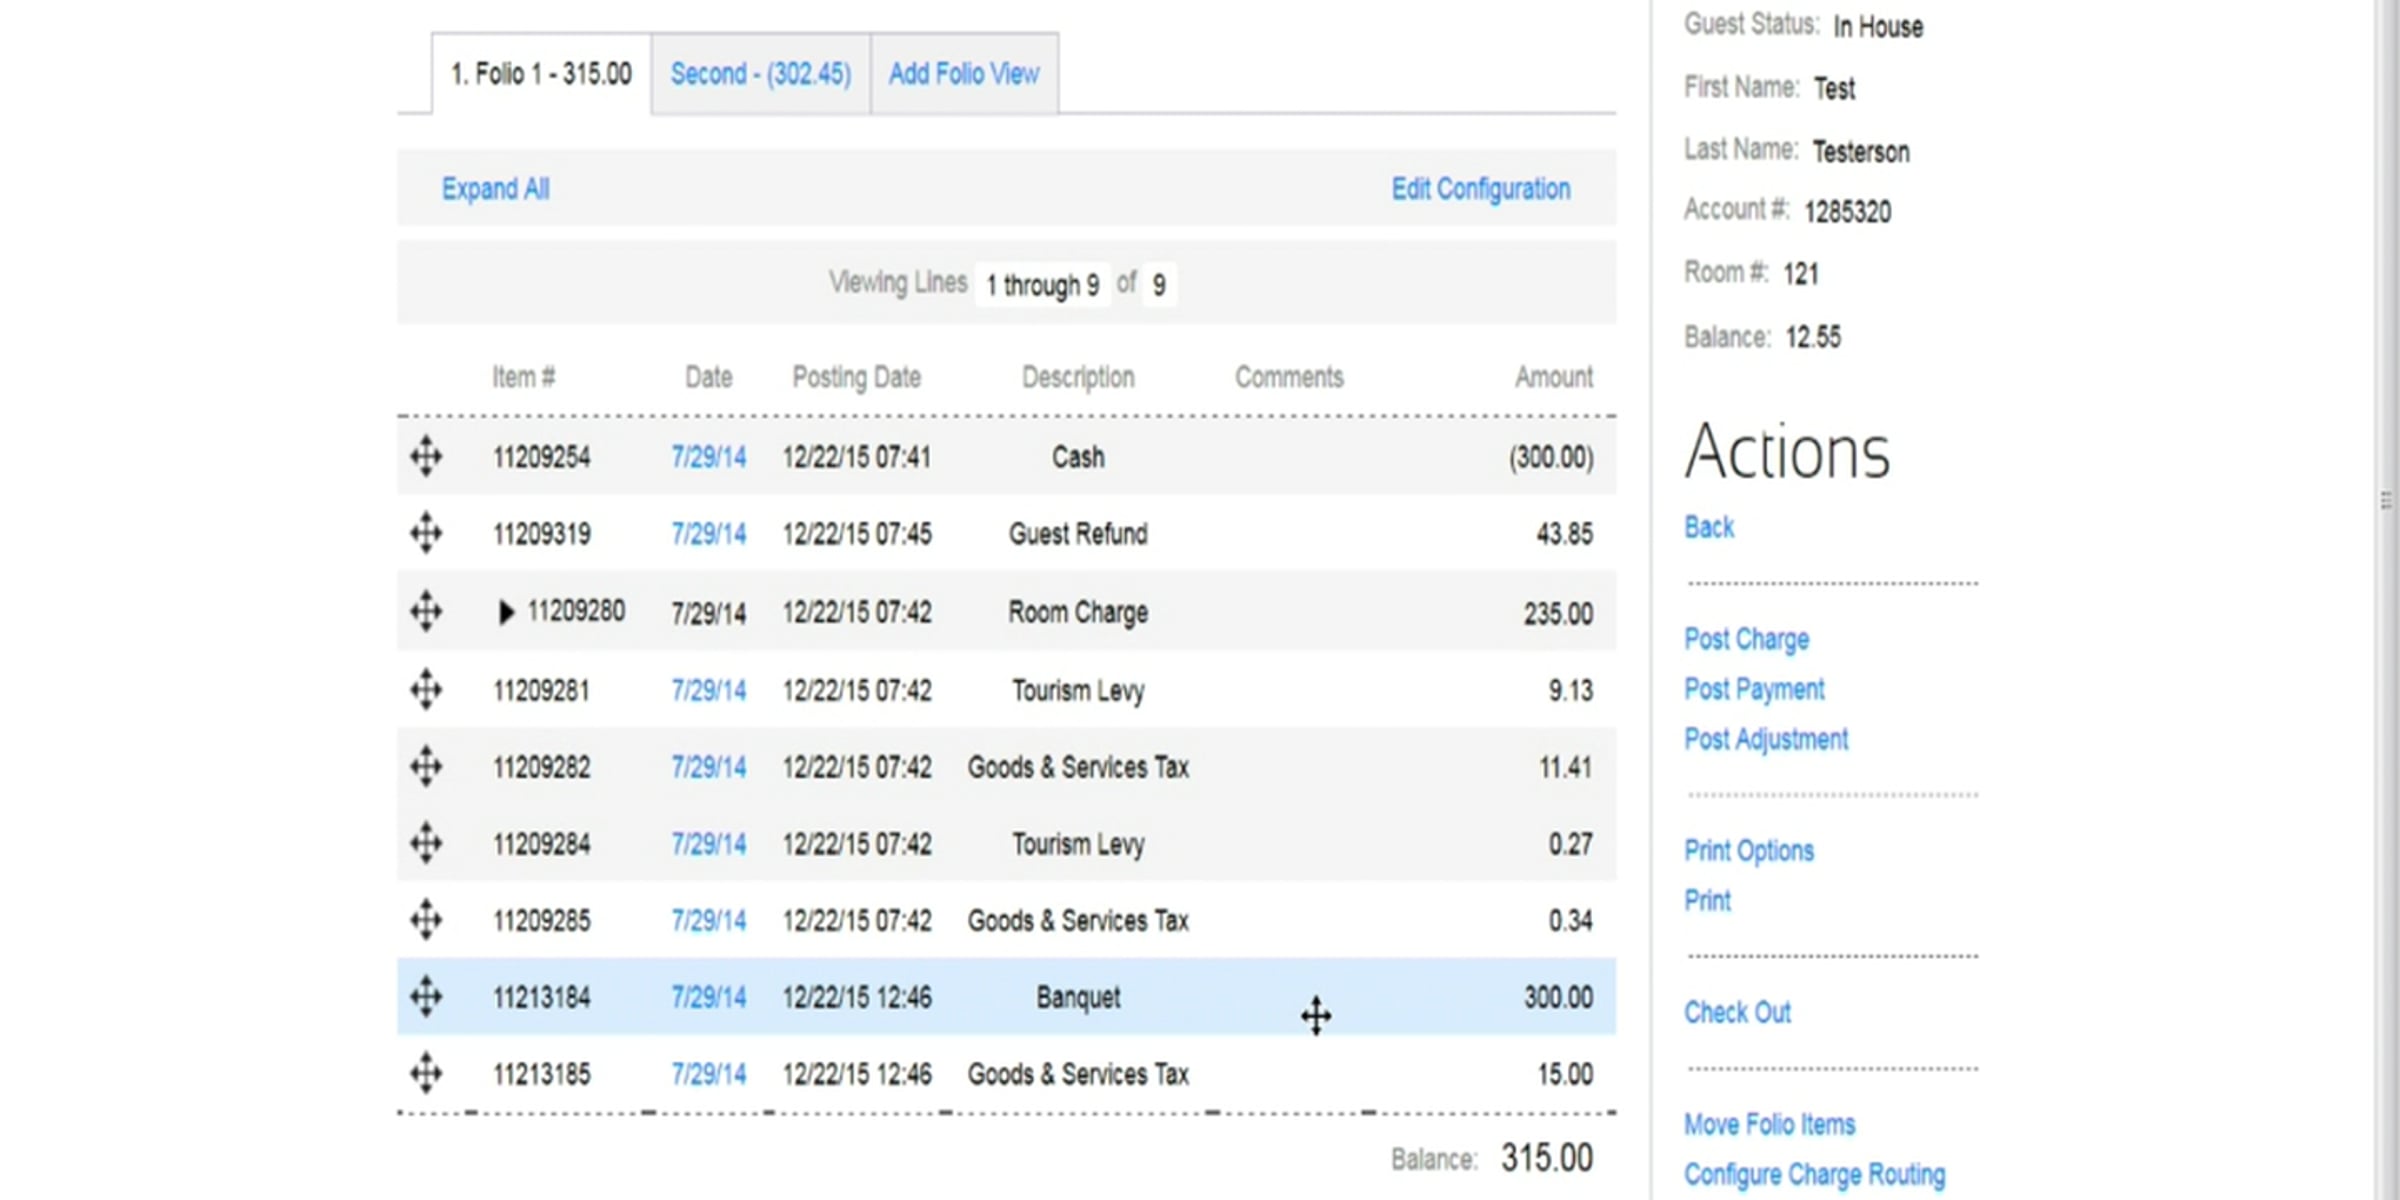This screenshot has height=1200, width=2400.
Task: Click the right-side vertical scrollbar grip
Action: (x=2386, y=500)
